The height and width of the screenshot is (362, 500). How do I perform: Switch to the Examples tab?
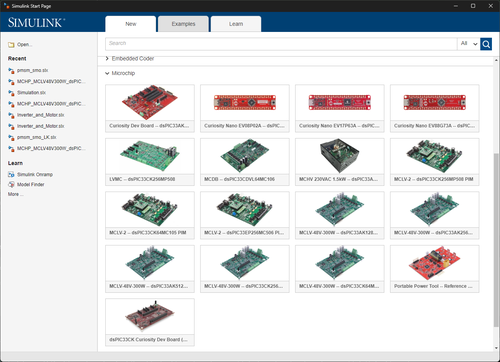[183, 24]
